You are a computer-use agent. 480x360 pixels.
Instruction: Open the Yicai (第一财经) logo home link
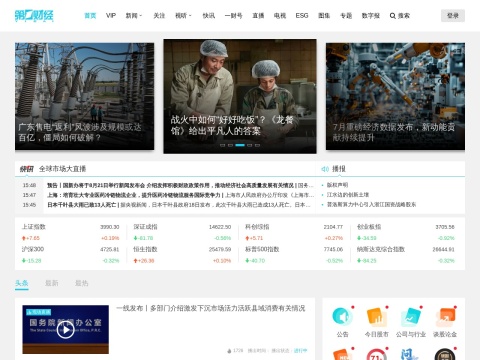pyautogui.click(x=34, y=16)
